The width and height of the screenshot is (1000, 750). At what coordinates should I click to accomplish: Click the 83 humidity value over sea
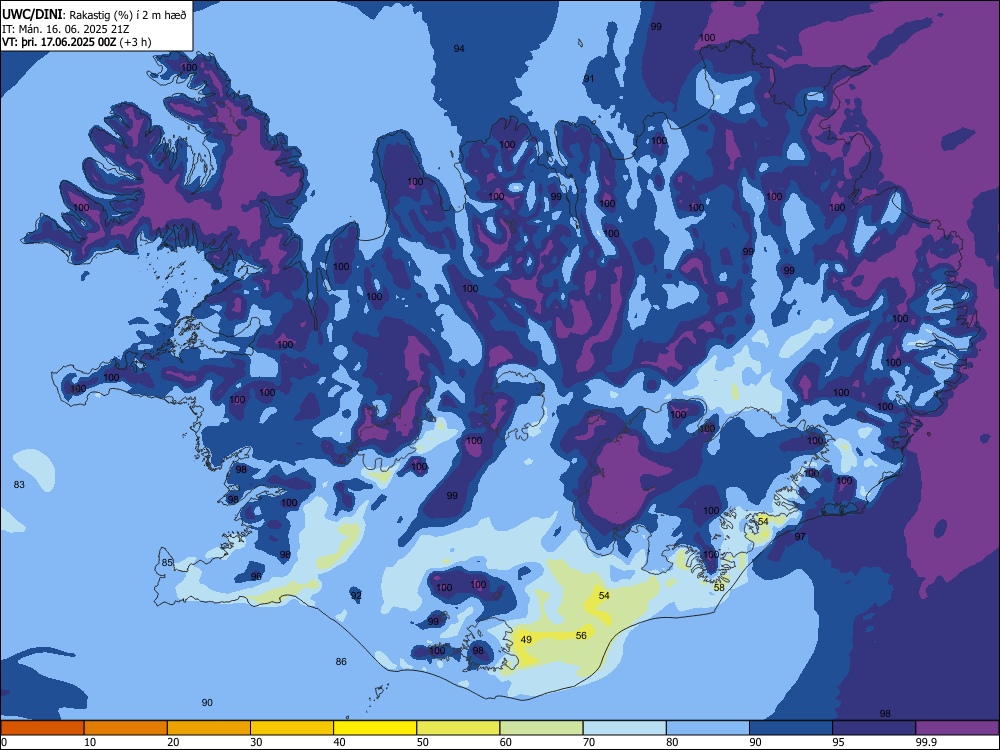tap(19, 485)
